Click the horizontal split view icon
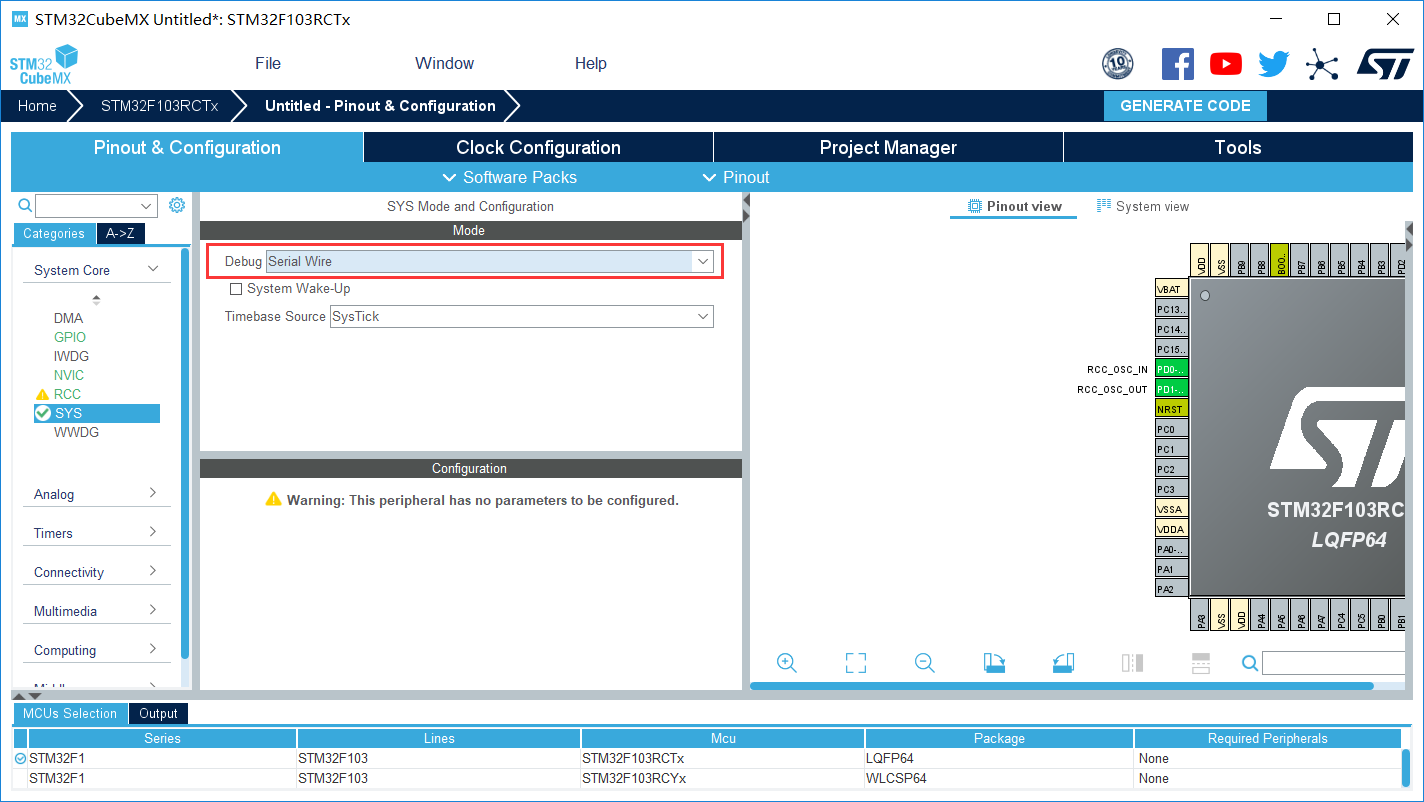Screen dimensions: 1424x802 coord(1201,663)
